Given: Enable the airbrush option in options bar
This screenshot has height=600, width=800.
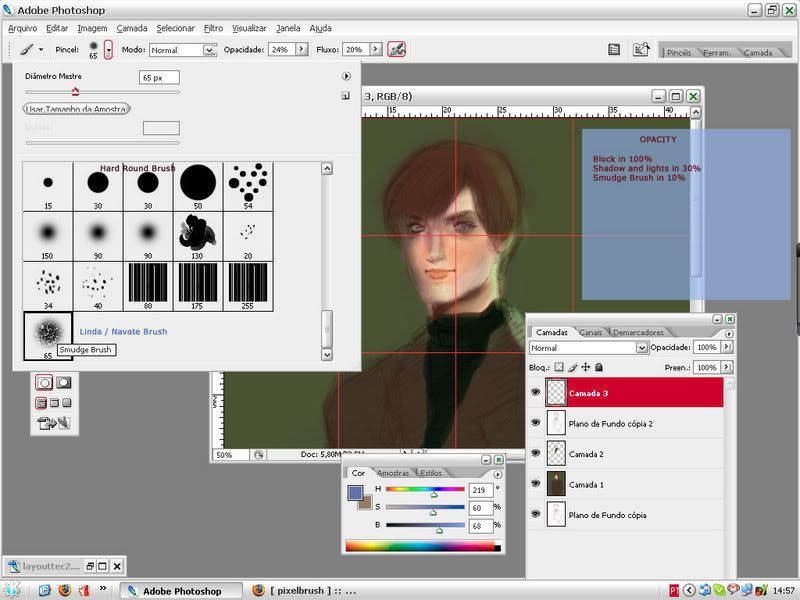Looking at the screenshot, I should click(397, 49).
